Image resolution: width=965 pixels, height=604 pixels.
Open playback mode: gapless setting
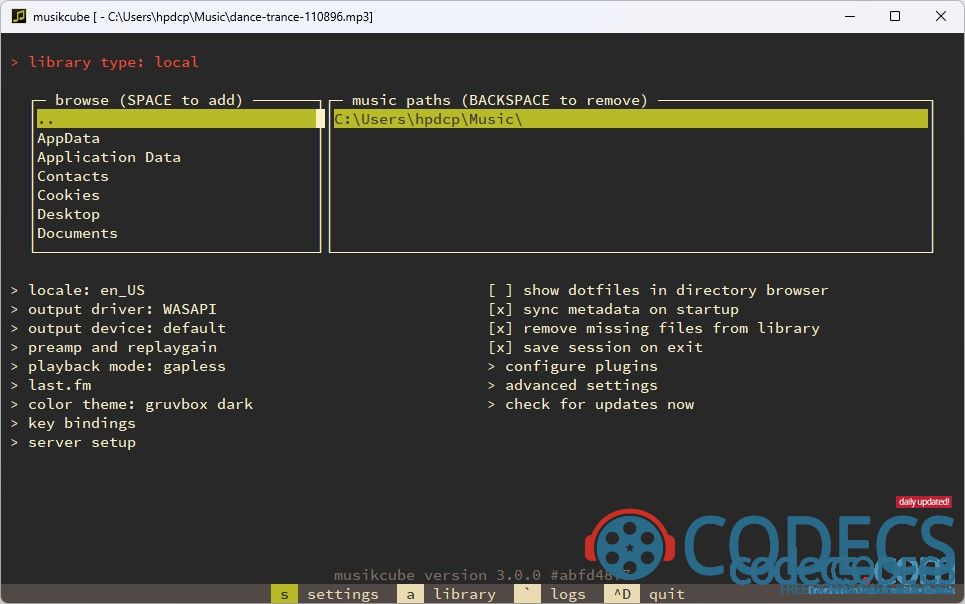point(118,366)
